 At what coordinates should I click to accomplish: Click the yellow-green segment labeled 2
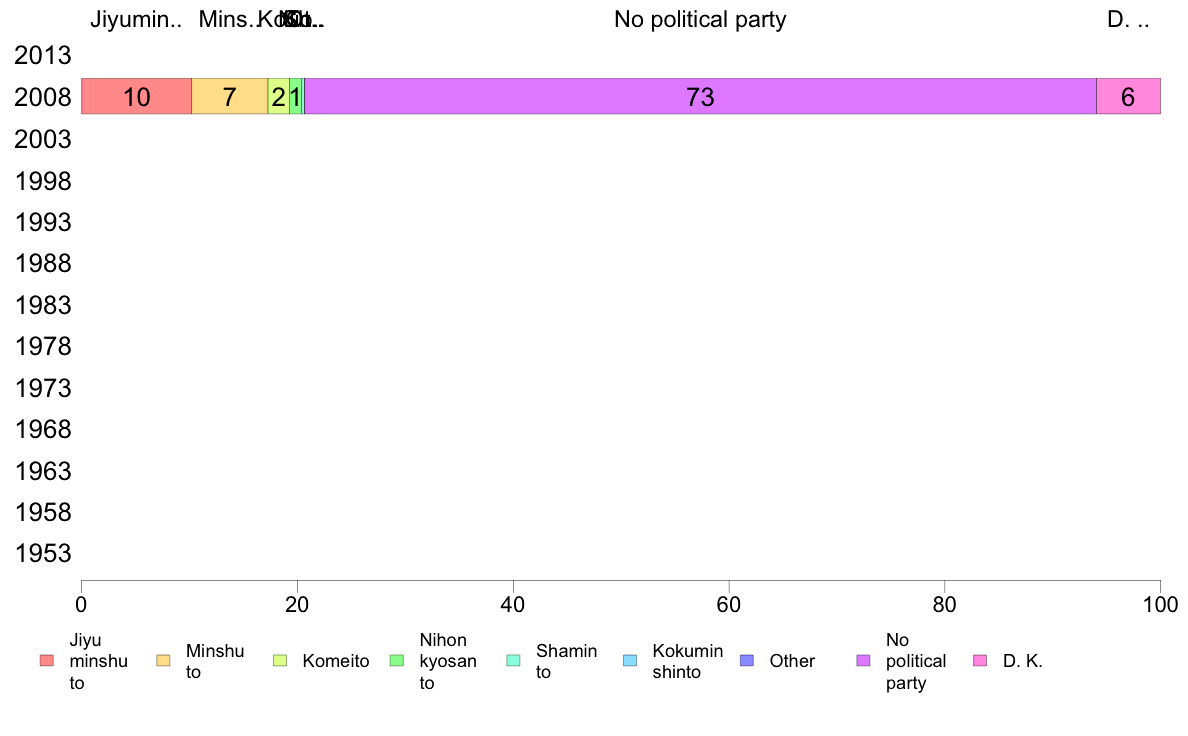pos(279,96)
